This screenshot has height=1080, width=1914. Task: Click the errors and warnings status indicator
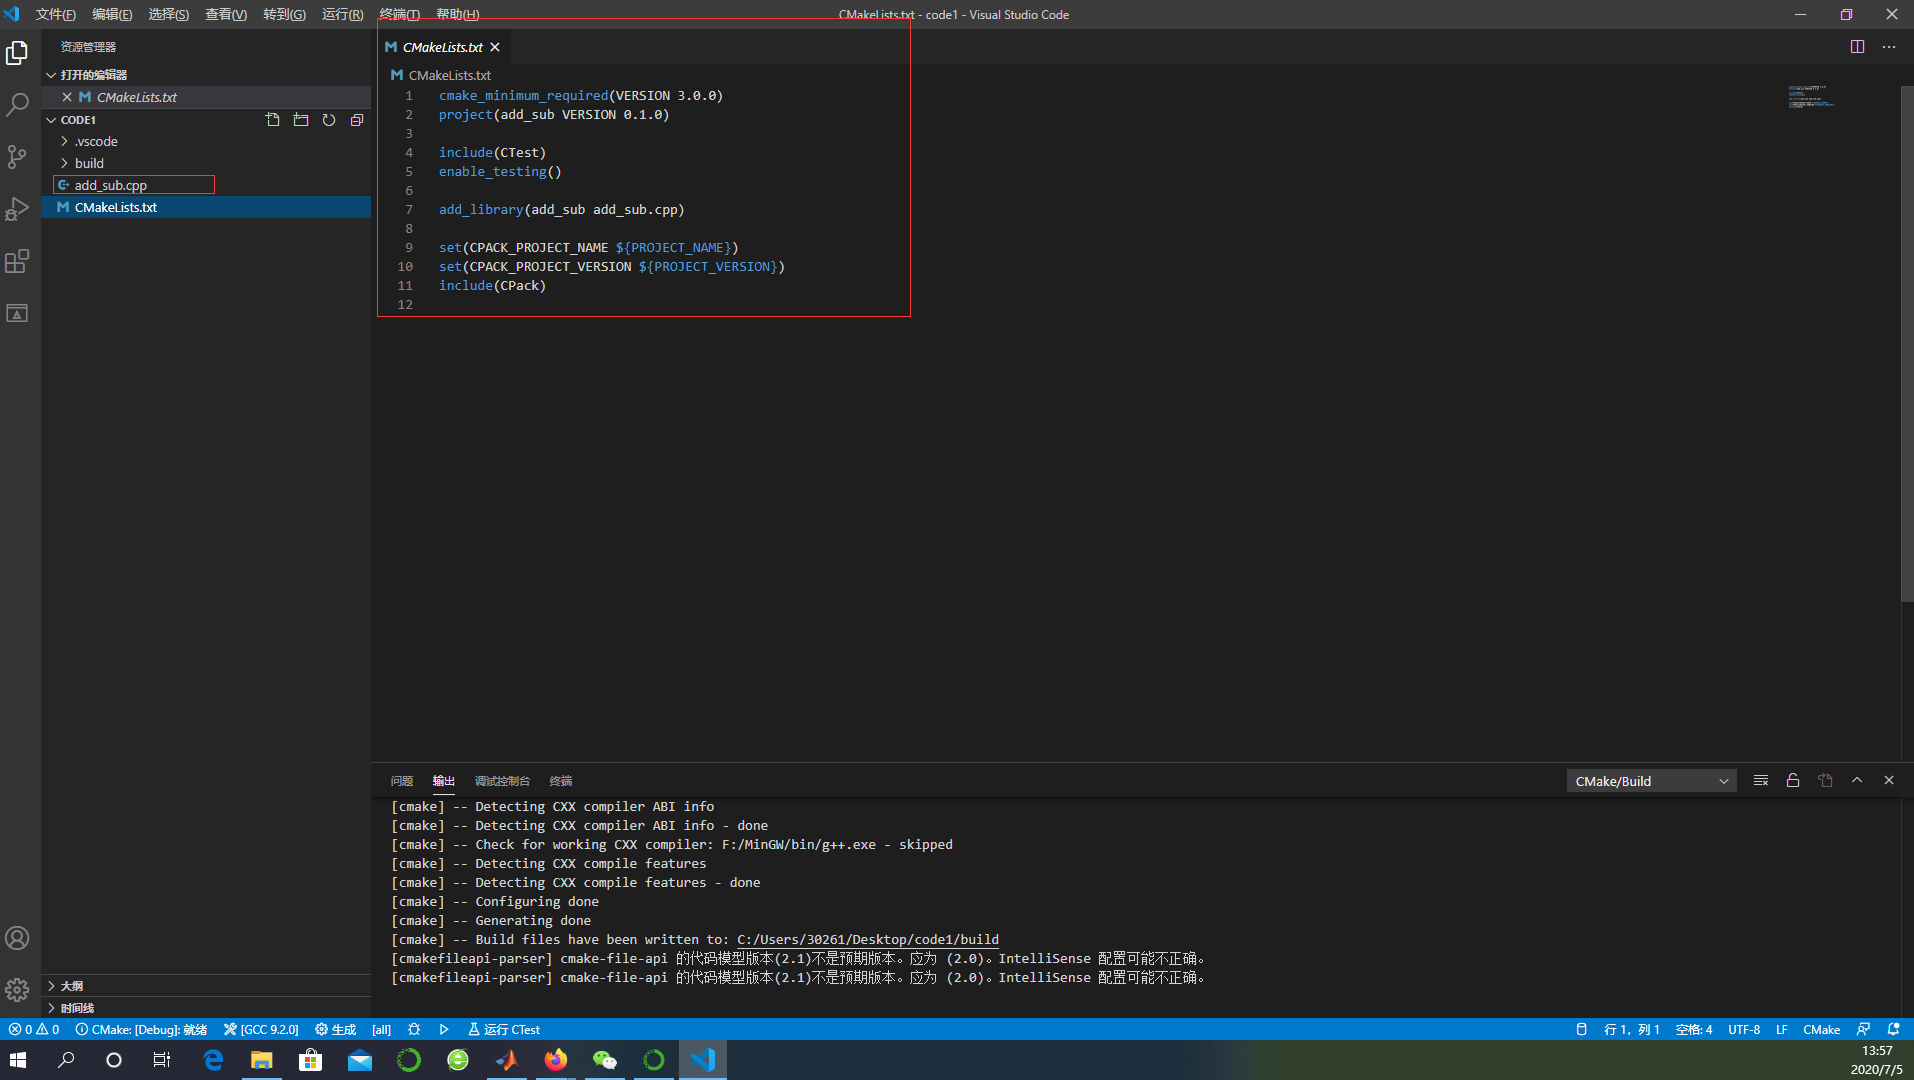click(x=34, y=1029)
